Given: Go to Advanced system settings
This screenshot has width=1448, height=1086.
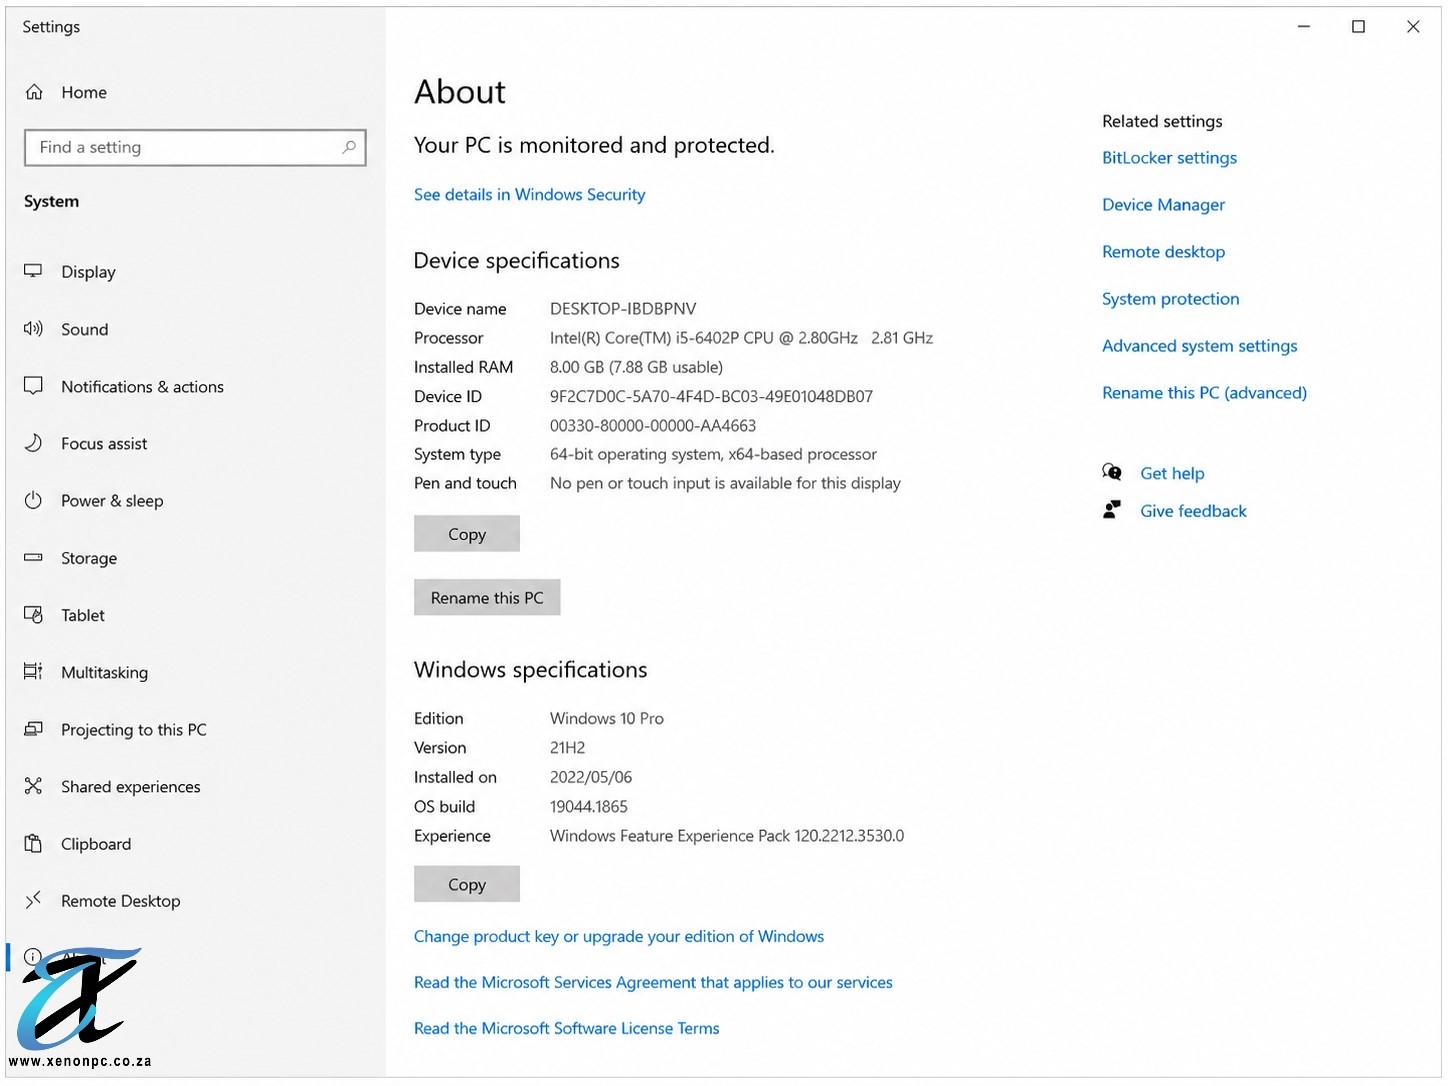Looking at the screenshot, I should coord(1199,346).
